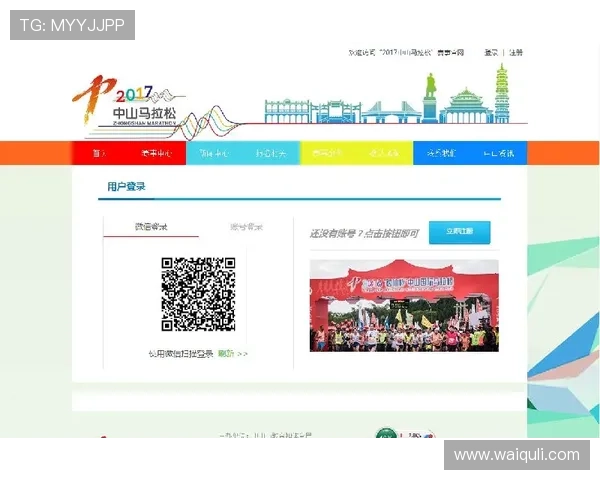Open the marathon start line photo

pos(404,305)
